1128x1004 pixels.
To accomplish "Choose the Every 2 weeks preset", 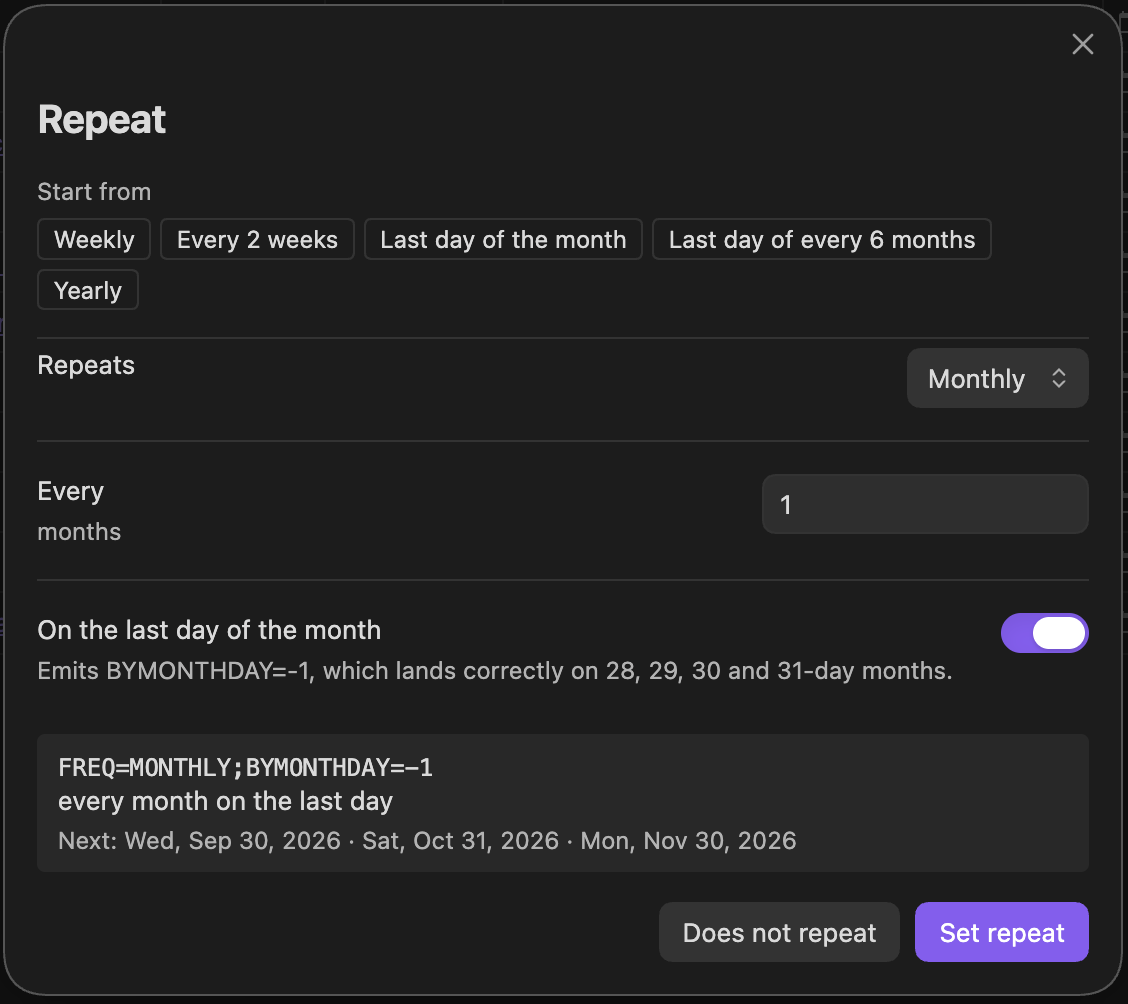I will click(257, 239).
